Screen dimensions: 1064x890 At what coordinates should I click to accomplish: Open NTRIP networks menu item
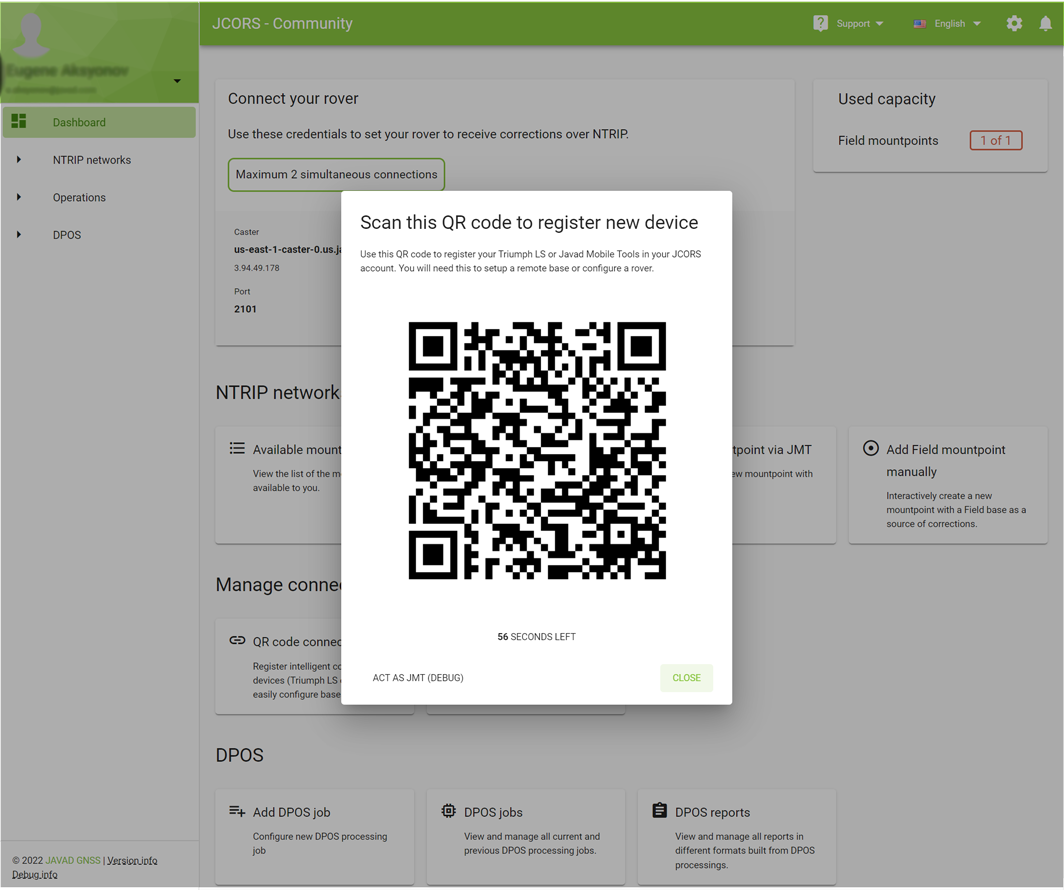coord(92,160)
